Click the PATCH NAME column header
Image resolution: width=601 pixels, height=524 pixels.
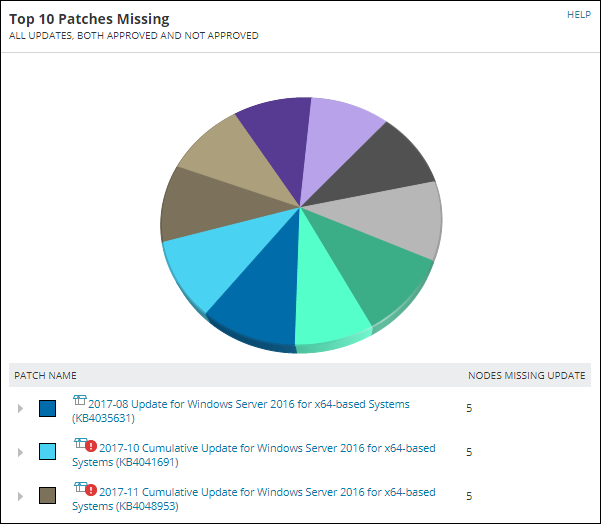click(x=45, y=375)
